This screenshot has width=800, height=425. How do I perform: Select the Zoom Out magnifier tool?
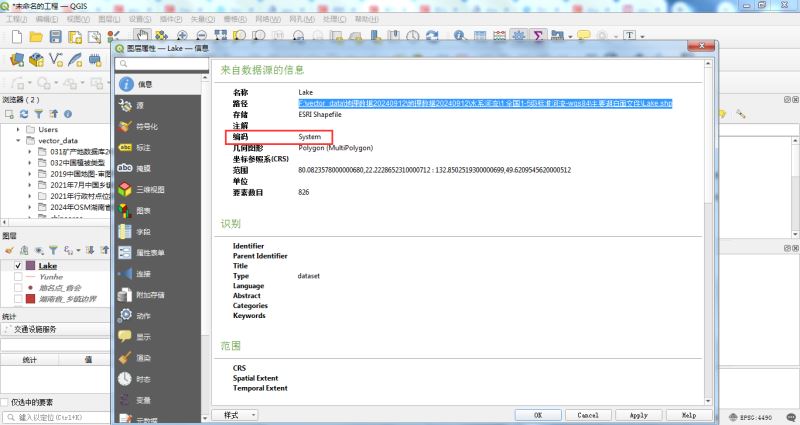(201, 35)
